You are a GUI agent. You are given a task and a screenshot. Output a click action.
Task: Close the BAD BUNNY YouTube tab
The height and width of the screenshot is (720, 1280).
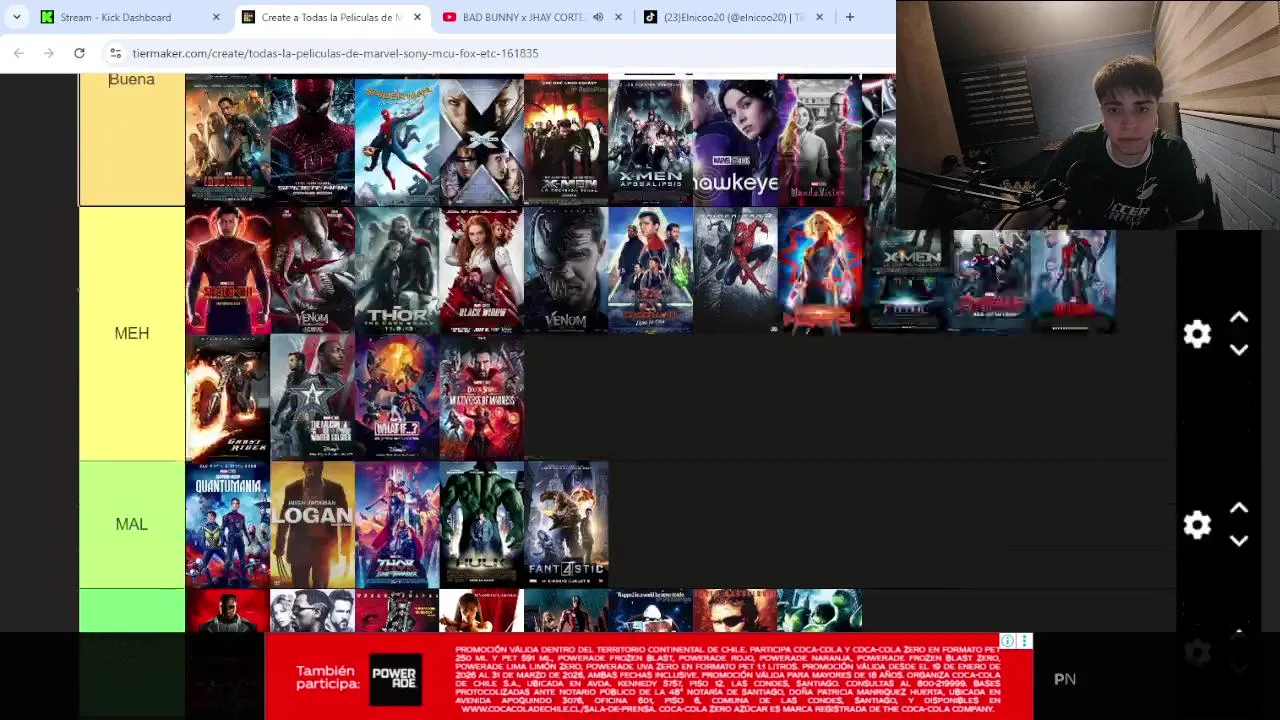(618, 17)
